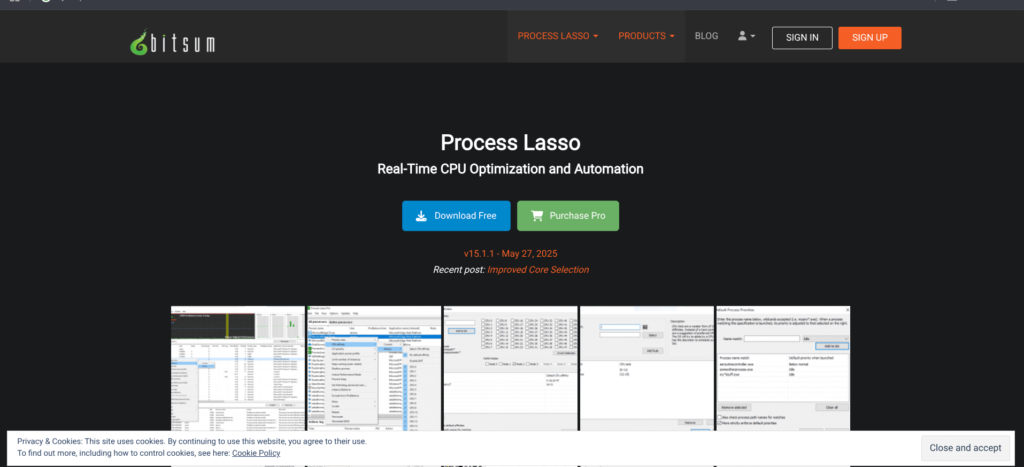Click the orange SIGN UP button
Viewport: 1024px width, 467px height.
(870, 38)
